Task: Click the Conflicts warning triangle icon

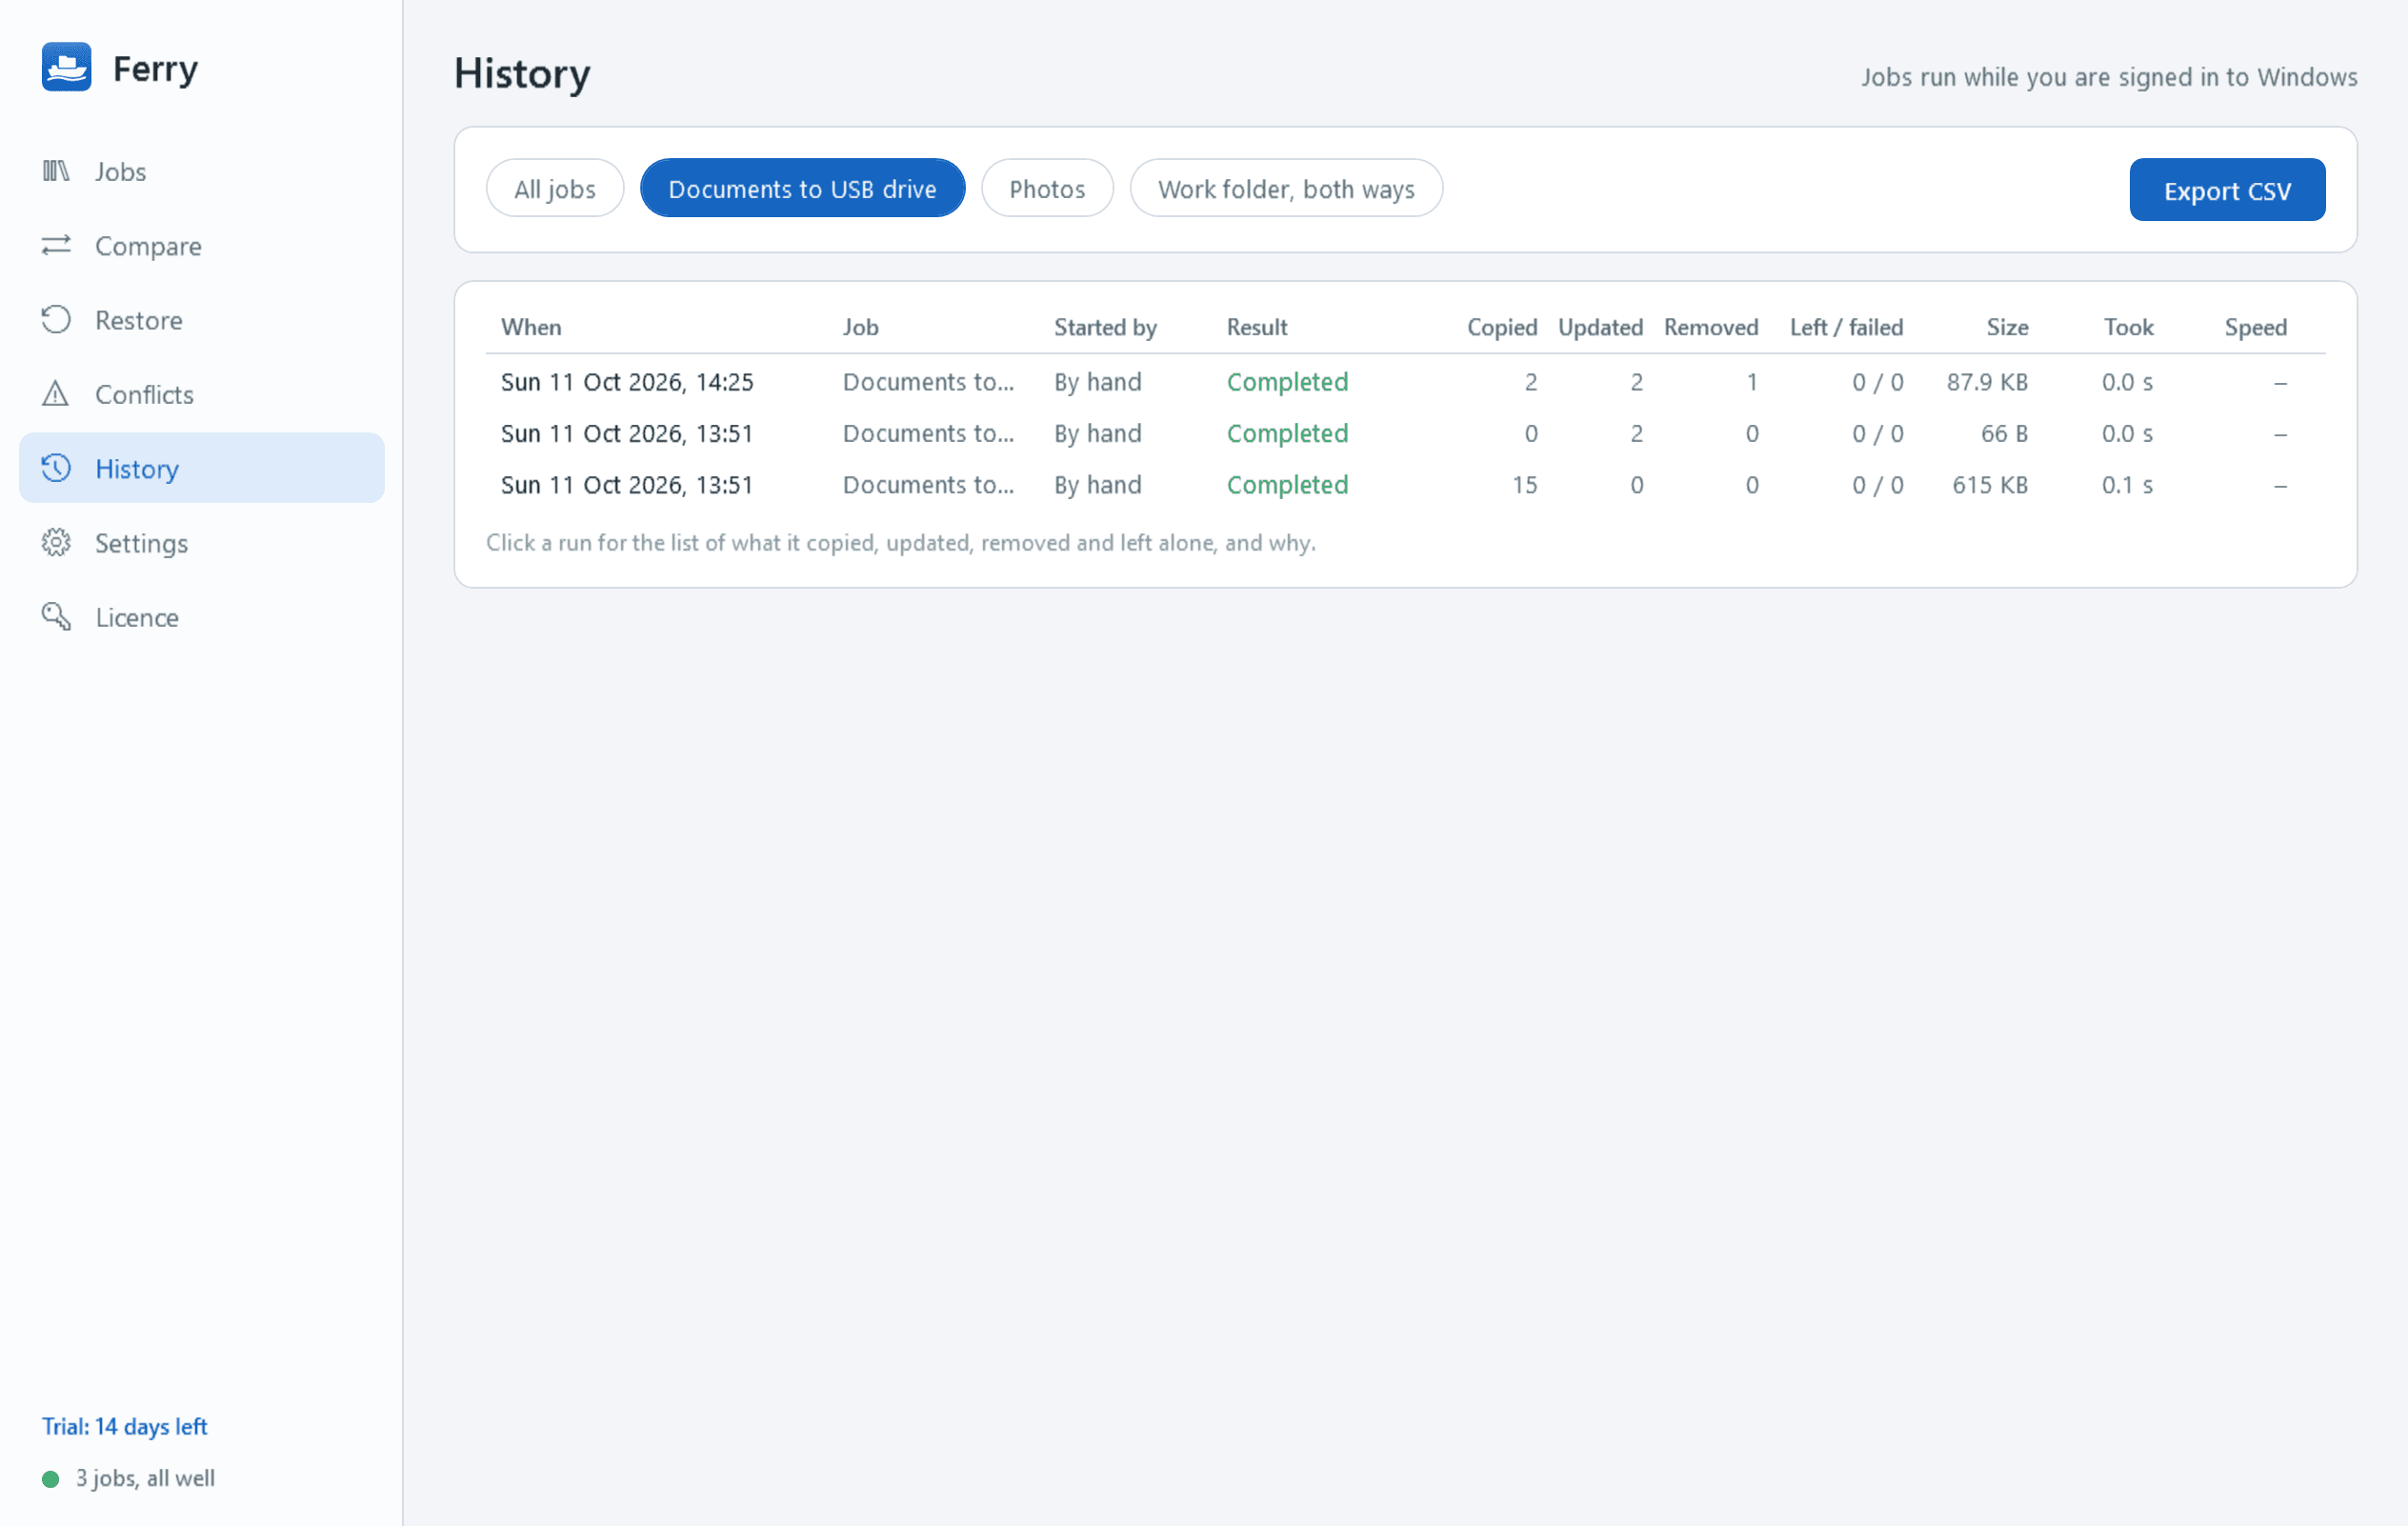Action: [56, 394]
